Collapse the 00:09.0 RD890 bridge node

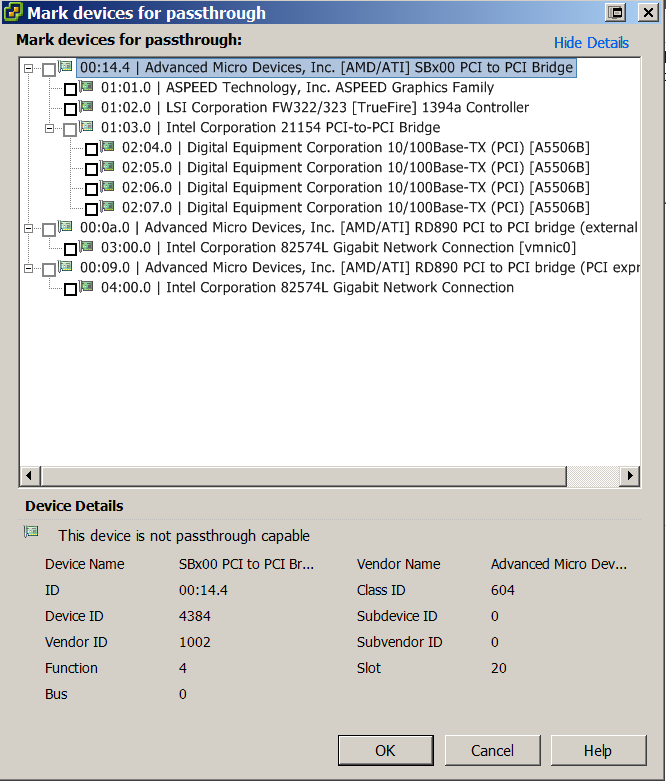click(28, 268)
